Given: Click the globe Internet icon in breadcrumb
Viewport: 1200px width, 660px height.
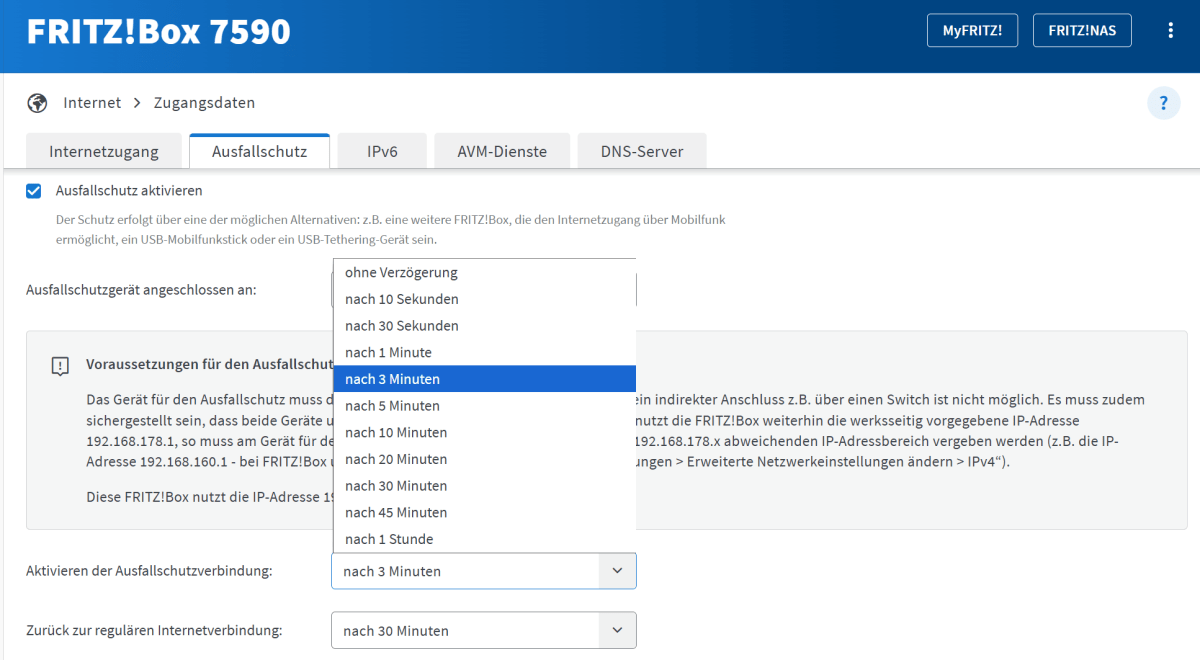Looking at the screenshot, I should 38,103.
